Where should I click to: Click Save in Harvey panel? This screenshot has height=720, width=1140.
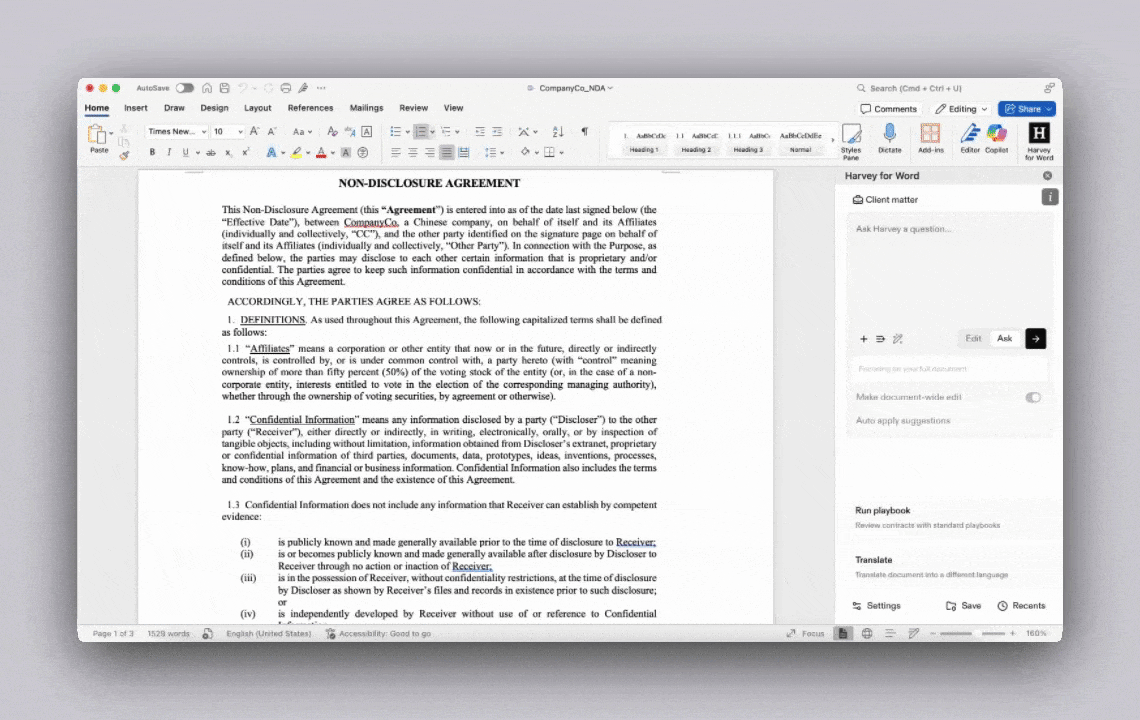tap(963, 606)
